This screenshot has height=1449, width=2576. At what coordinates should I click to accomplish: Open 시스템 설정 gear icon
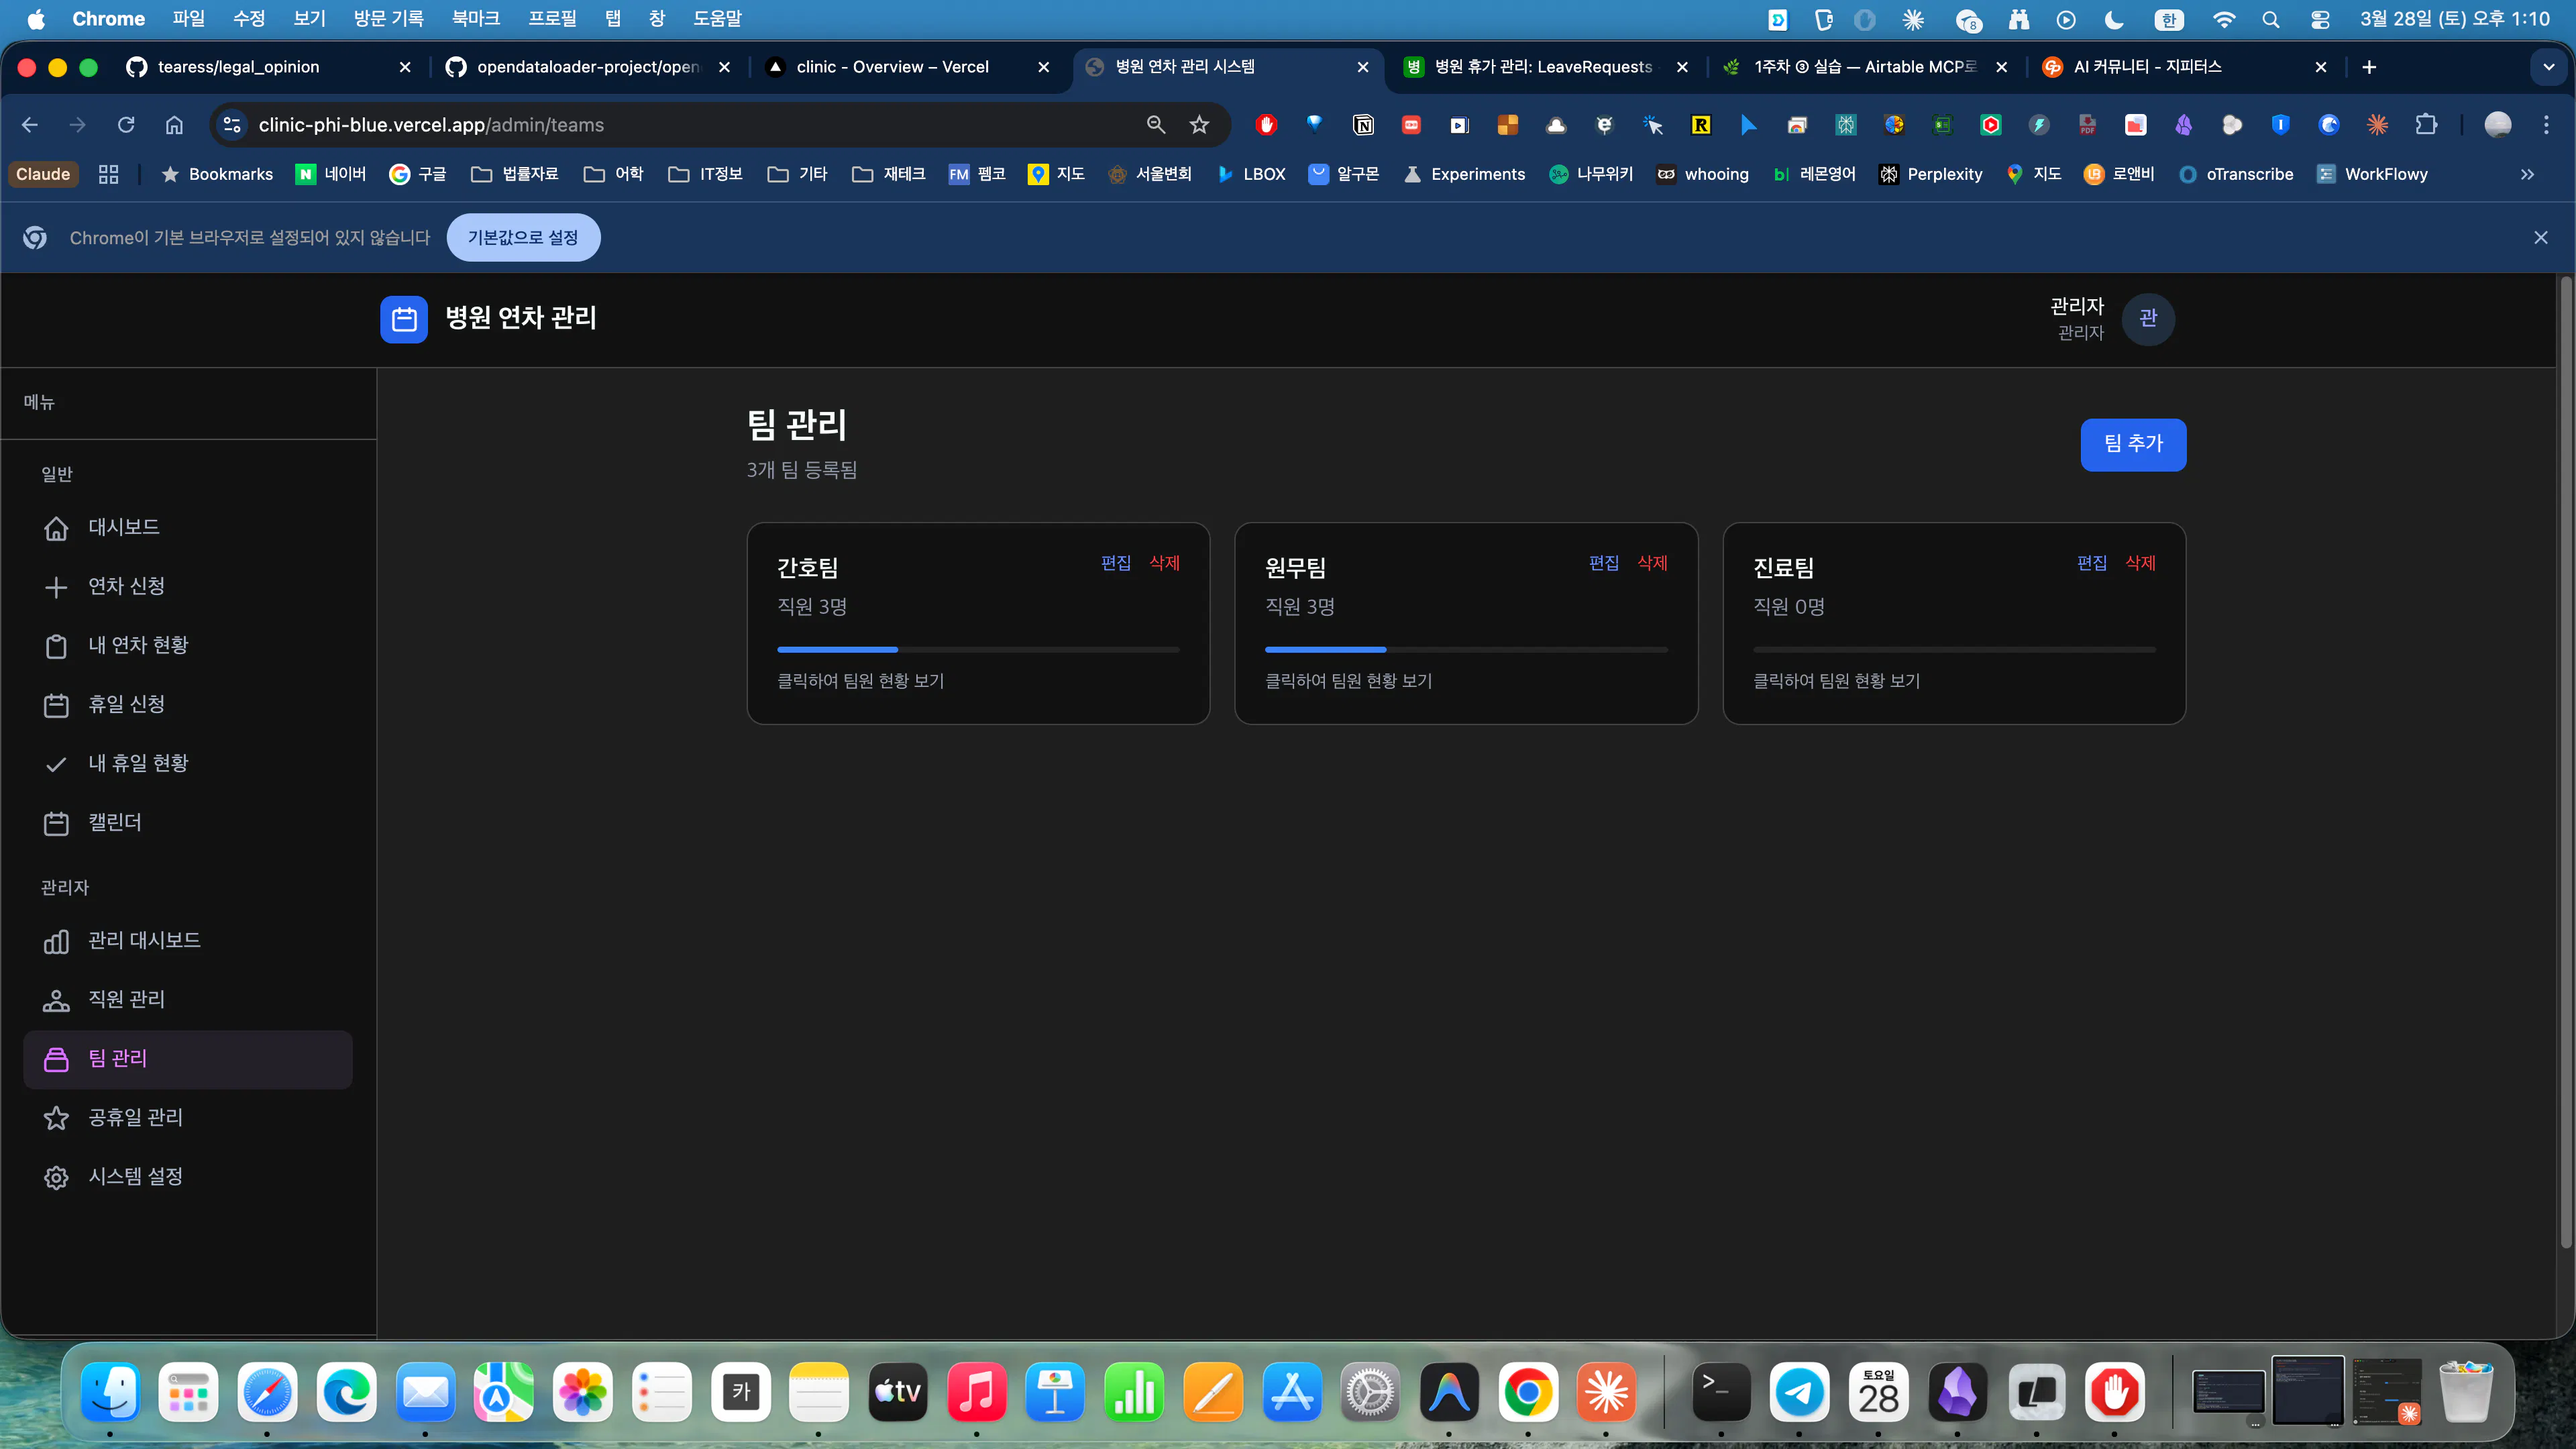click(56, 1177)
